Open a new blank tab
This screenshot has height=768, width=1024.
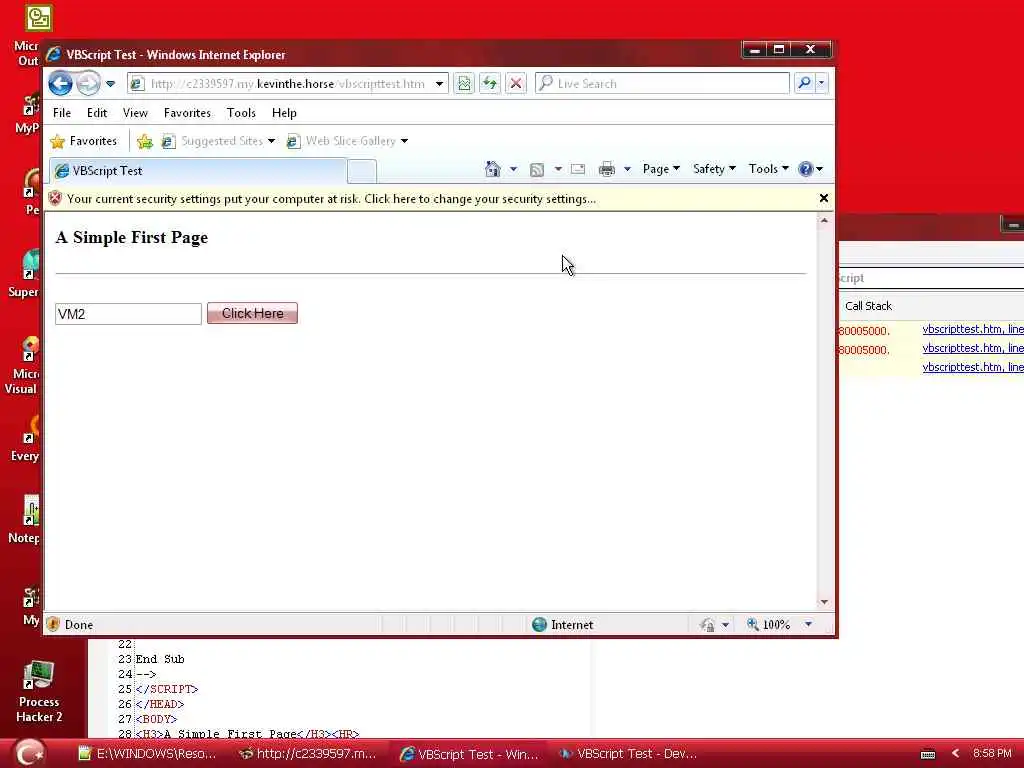tap(362, 172)
